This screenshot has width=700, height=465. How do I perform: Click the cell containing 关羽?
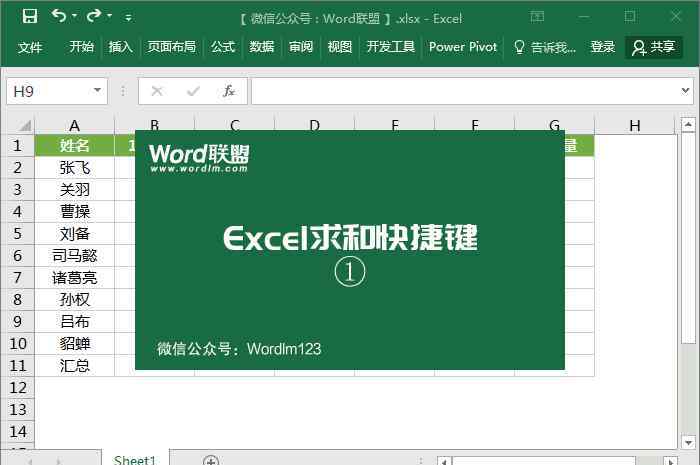[x=75, y=190]
